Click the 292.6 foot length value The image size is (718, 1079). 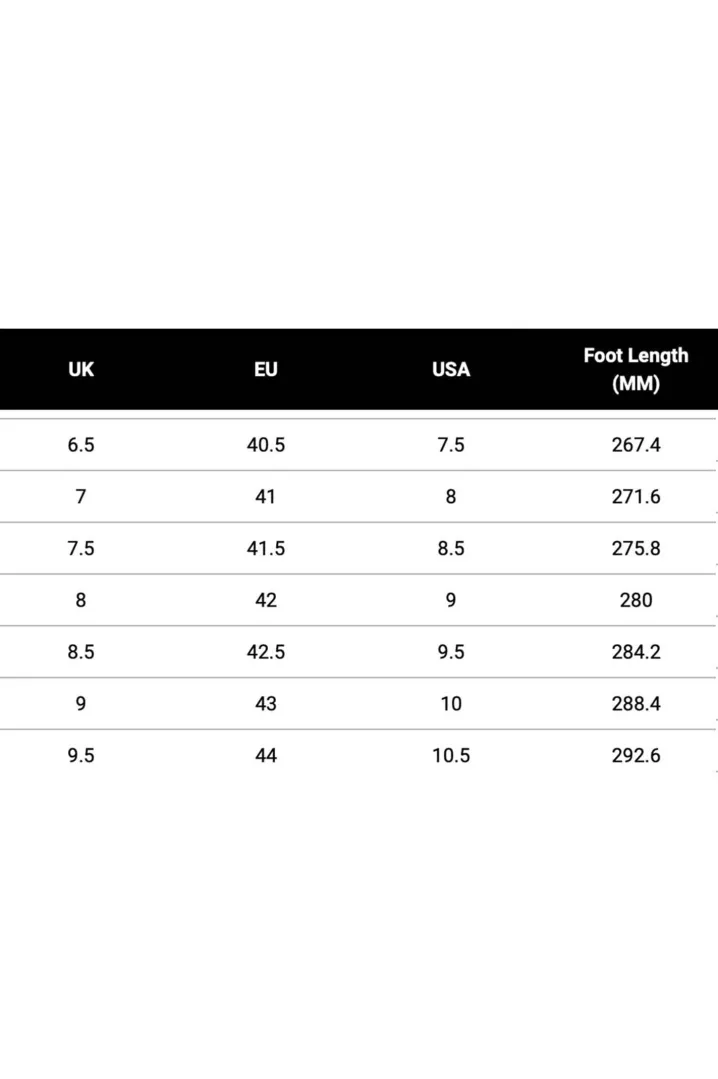(636, 756)
